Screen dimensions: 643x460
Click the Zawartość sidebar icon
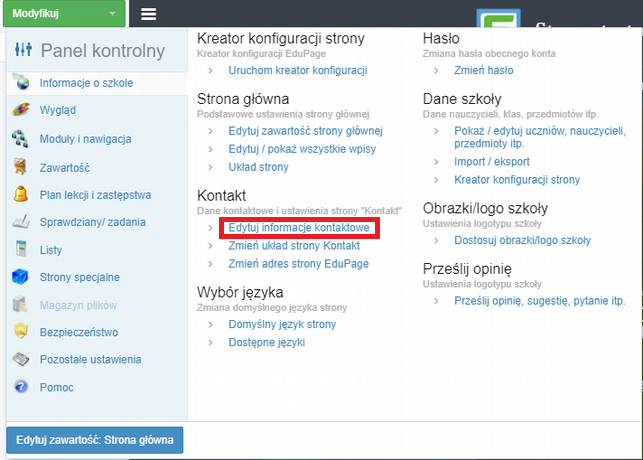click(20, 167)
